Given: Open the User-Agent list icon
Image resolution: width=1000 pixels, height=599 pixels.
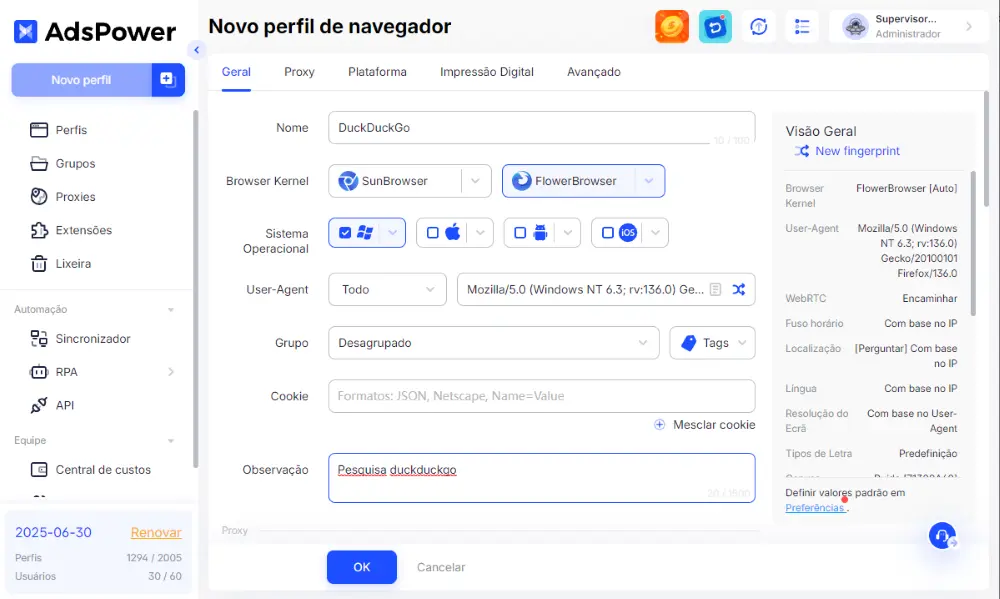Looking at the screenshot, I should pos(716,290).
